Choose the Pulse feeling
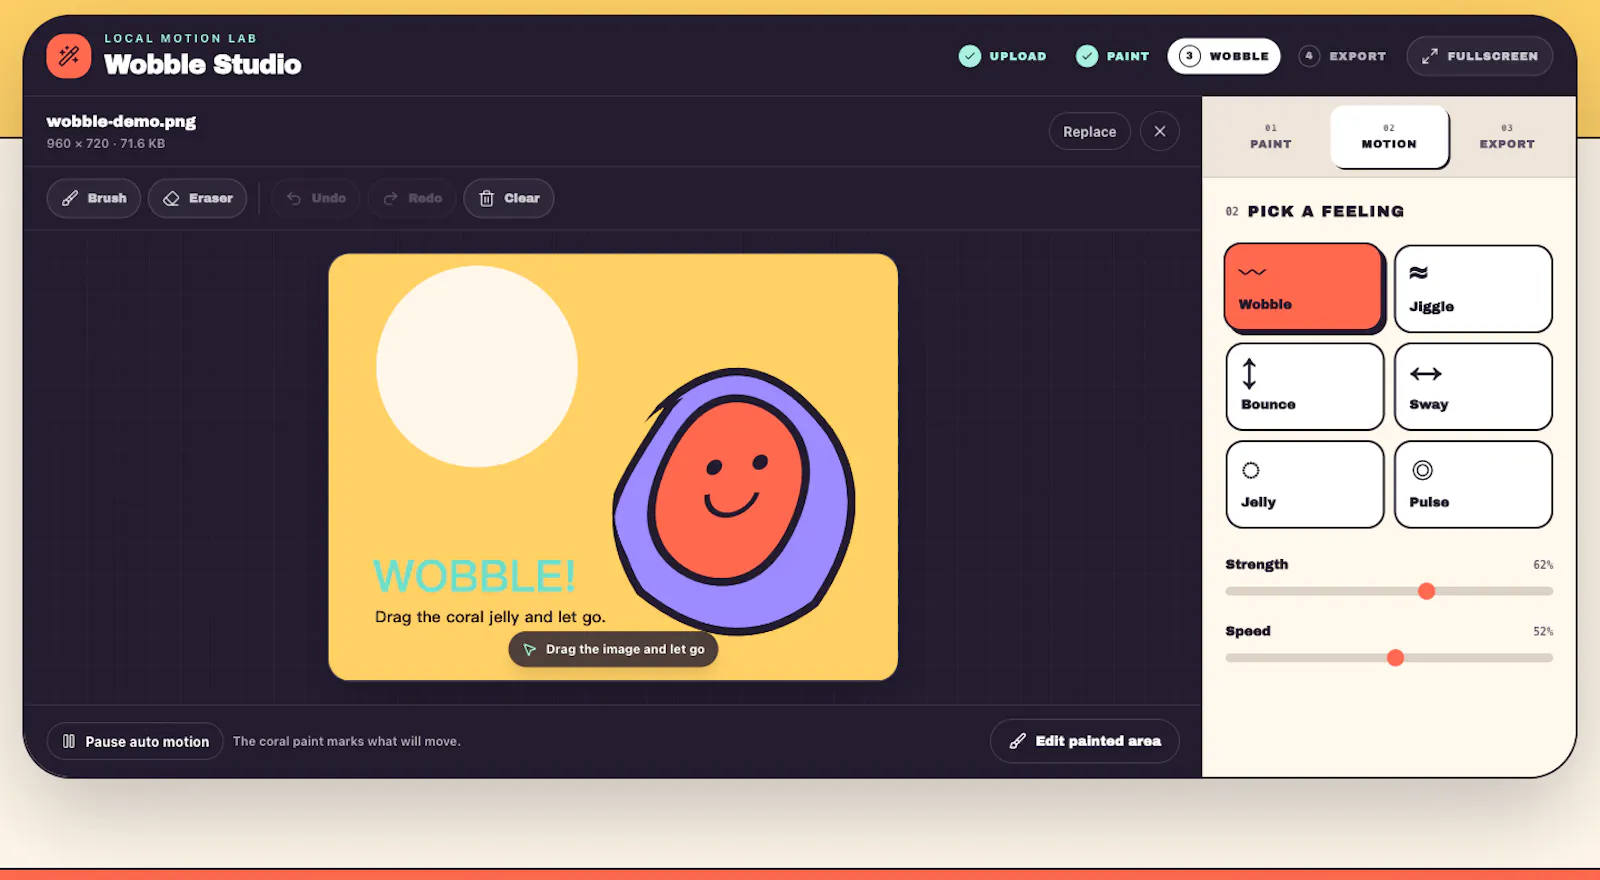This screenshot has width=1600, height=880. 1473,484
